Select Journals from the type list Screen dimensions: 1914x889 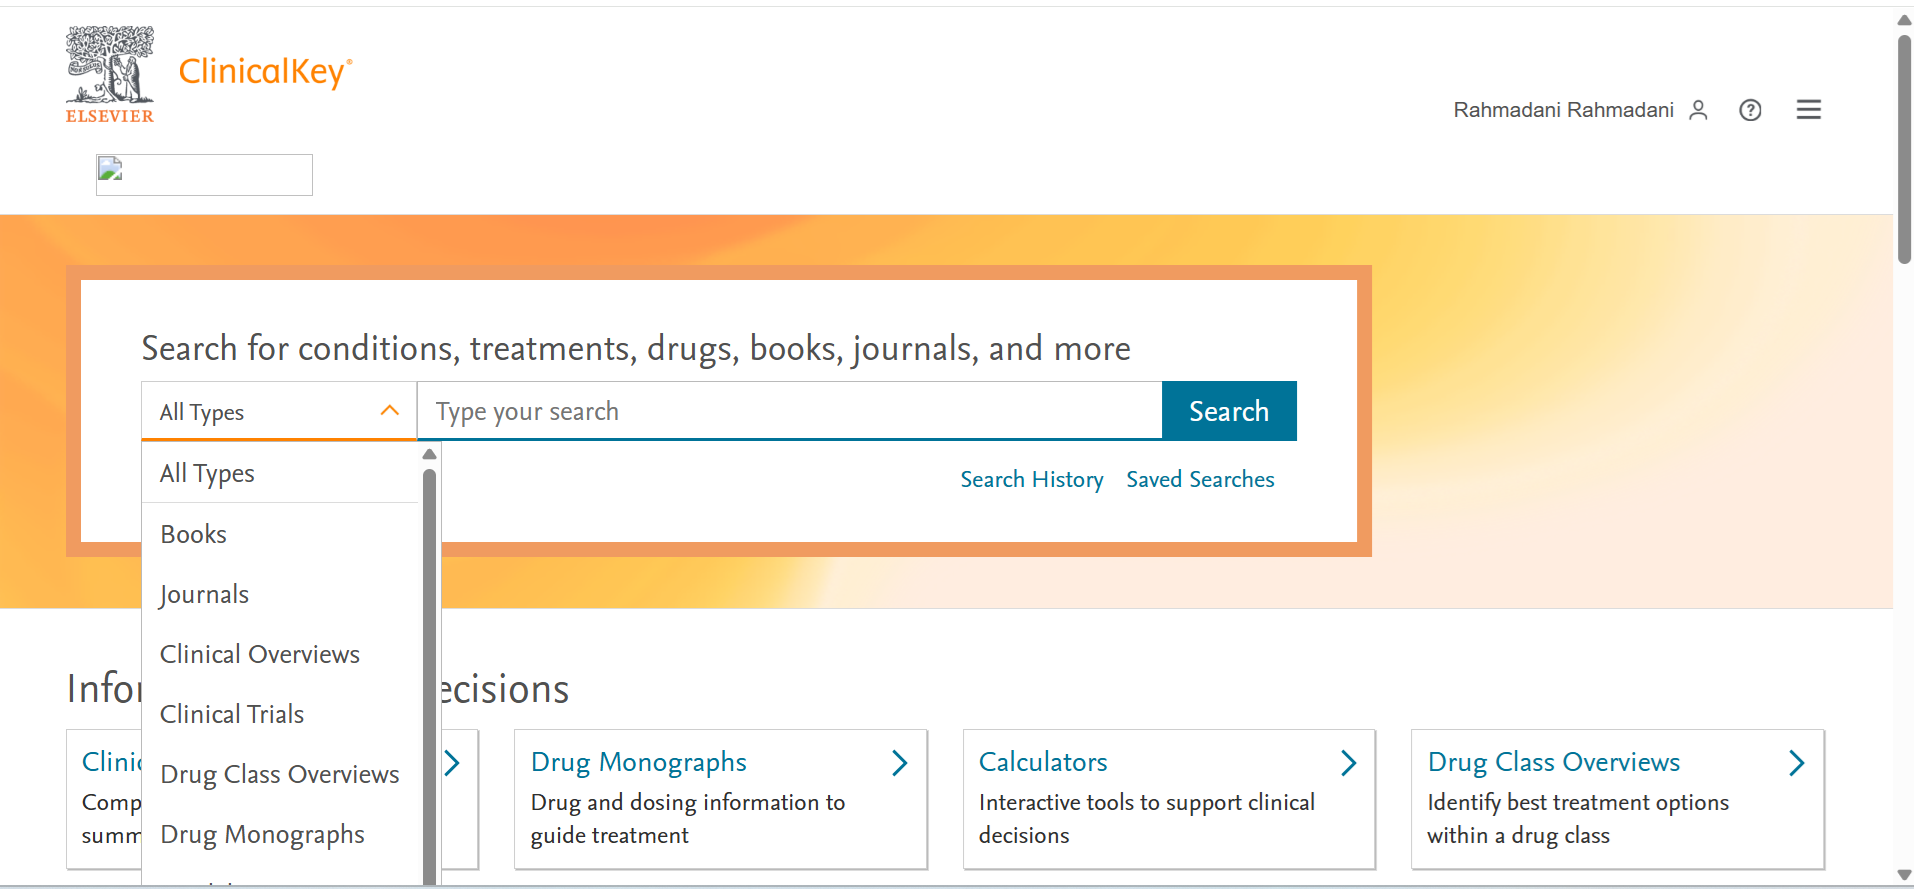tap(280, 594)
